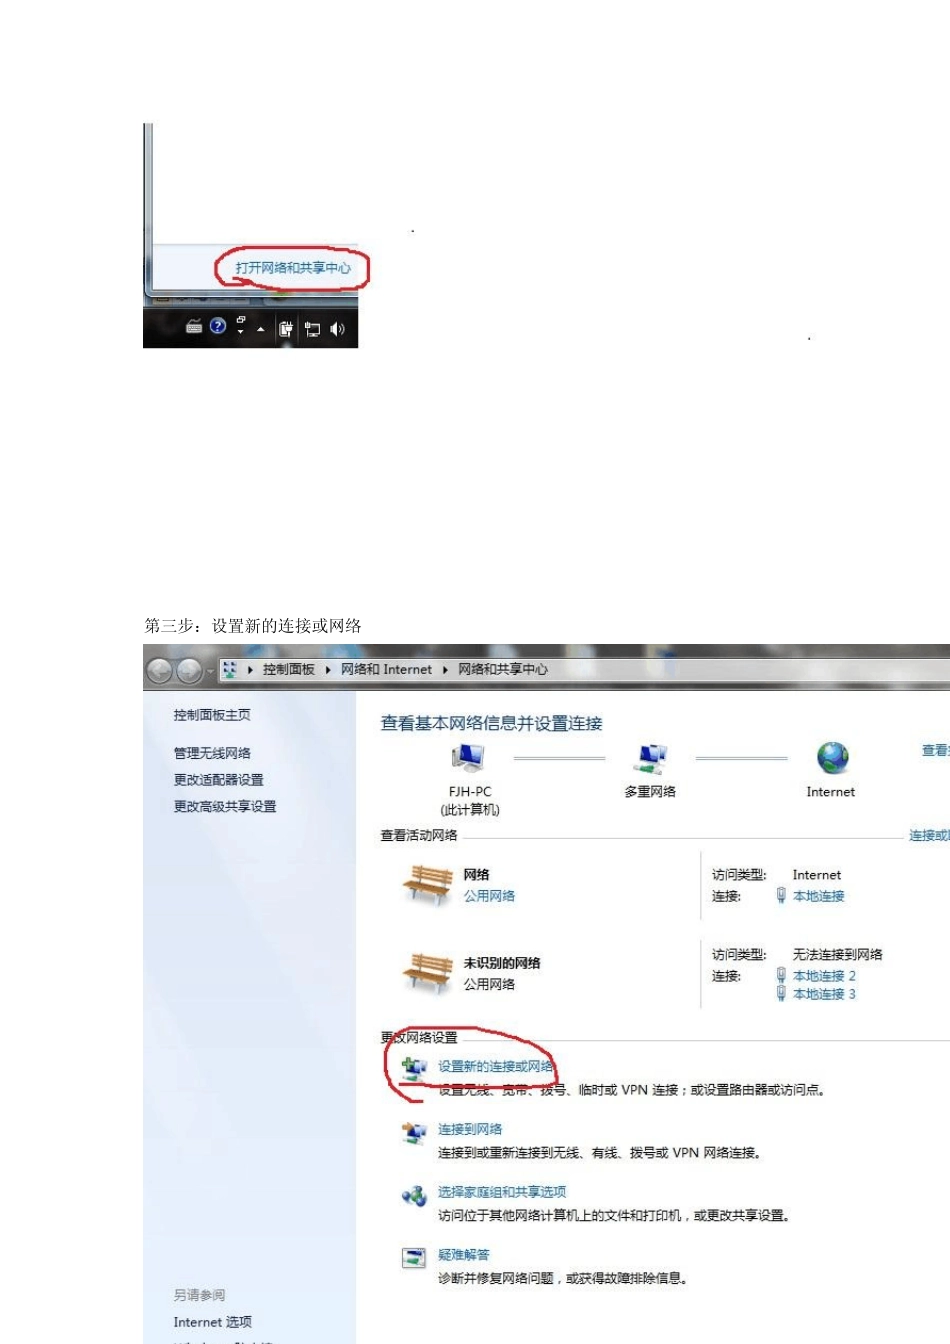Click the FJH-PC computer name text
The image size is (950, 1344).
(470, 792)
